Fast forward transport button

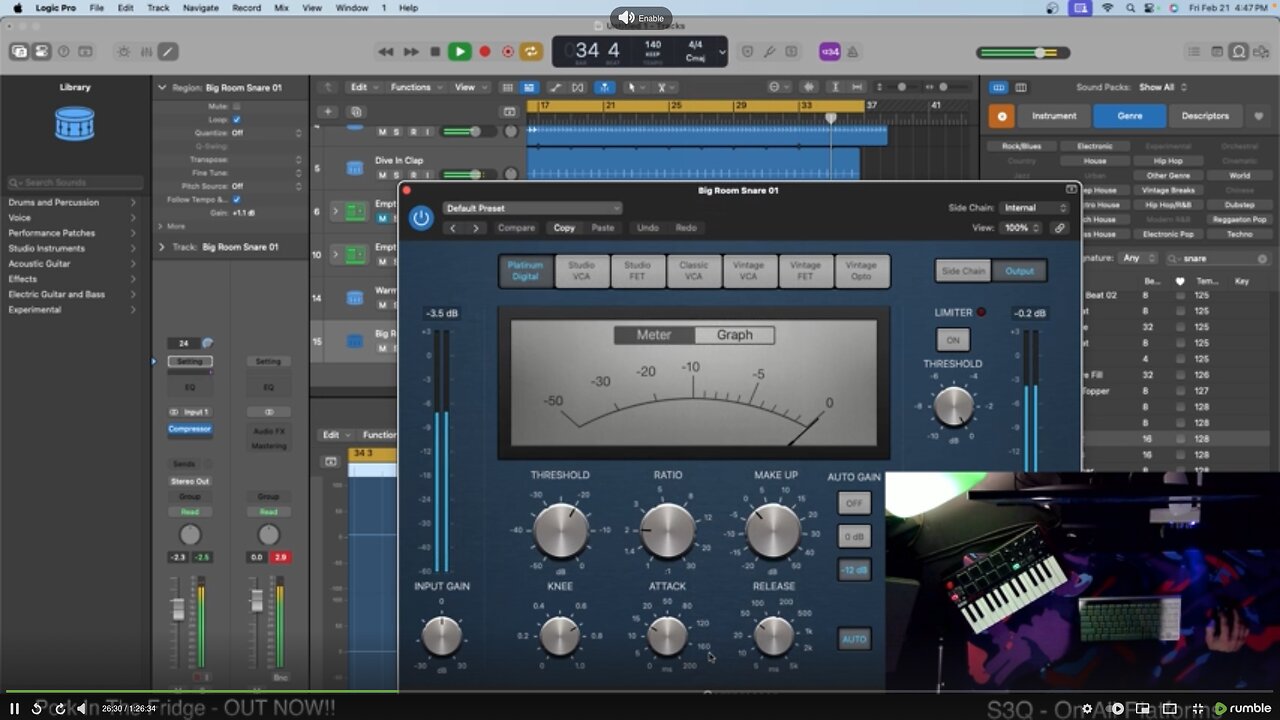click(411, 51)
